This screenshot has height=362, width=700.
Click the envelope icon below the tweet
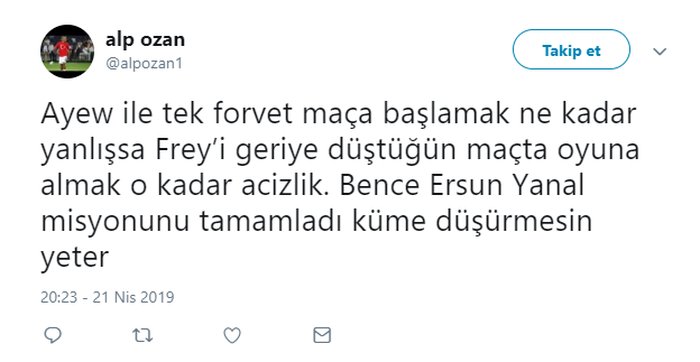tap(322, 335)
